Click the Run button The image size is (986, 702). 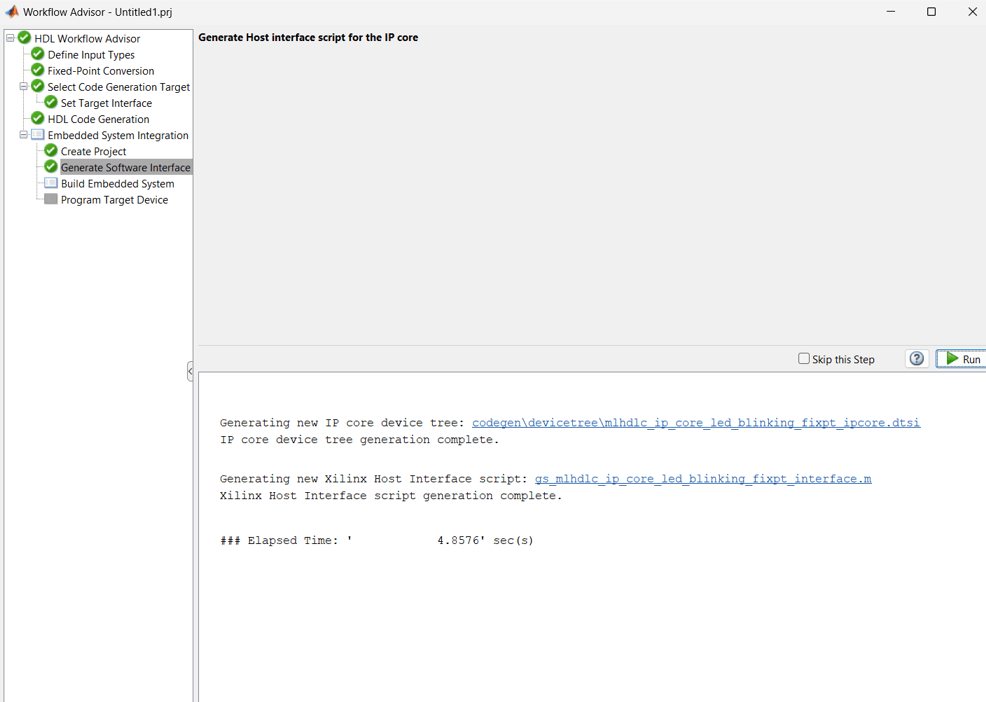click(961, 358)
